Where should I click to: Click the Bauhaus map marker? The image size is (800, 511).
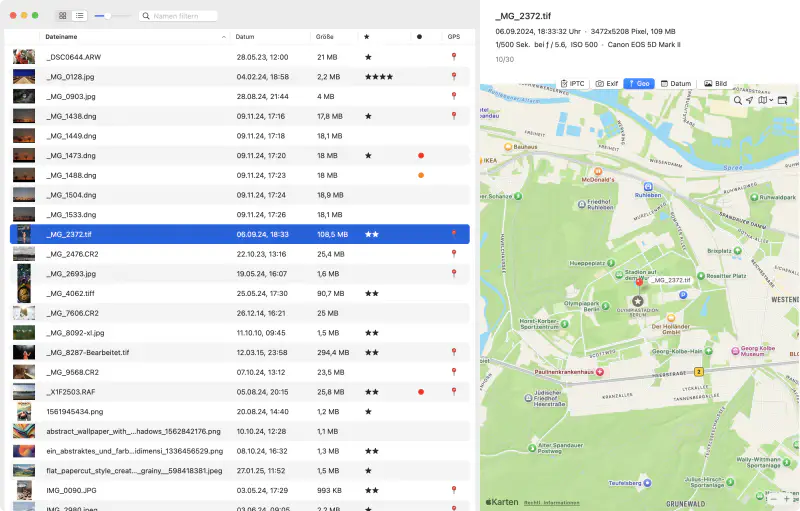tap(508, 147)
